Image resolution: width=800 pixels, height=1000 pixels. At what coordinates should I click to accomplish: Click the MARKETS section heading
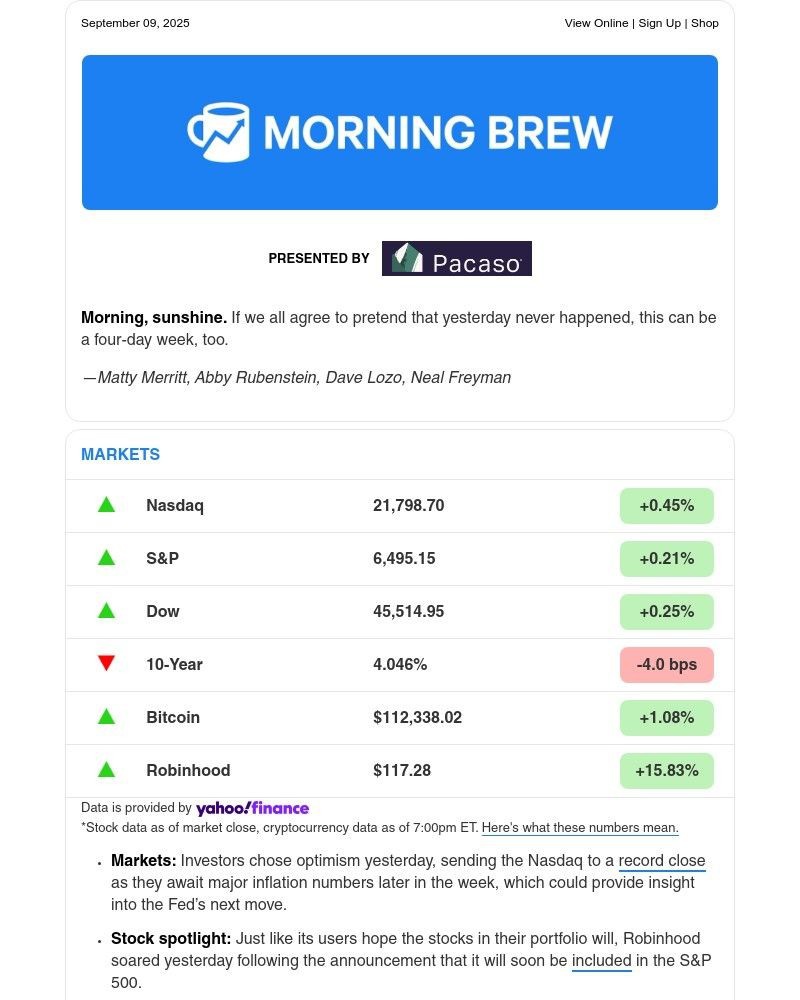click(x=121, y=454)
